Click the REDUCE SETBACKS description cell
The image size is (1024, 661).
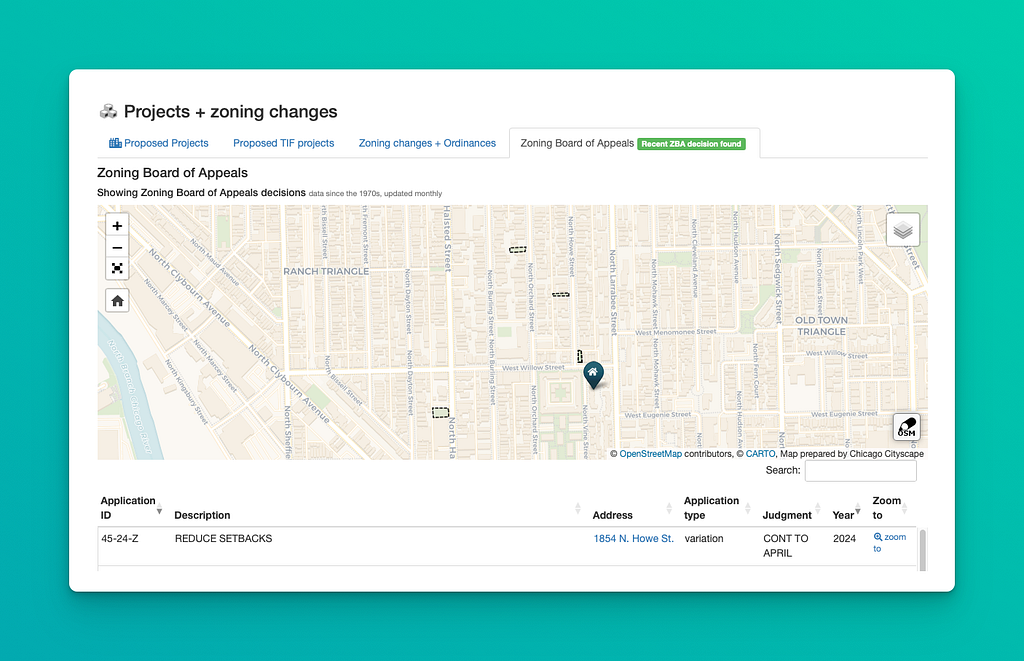pos(223,538)
